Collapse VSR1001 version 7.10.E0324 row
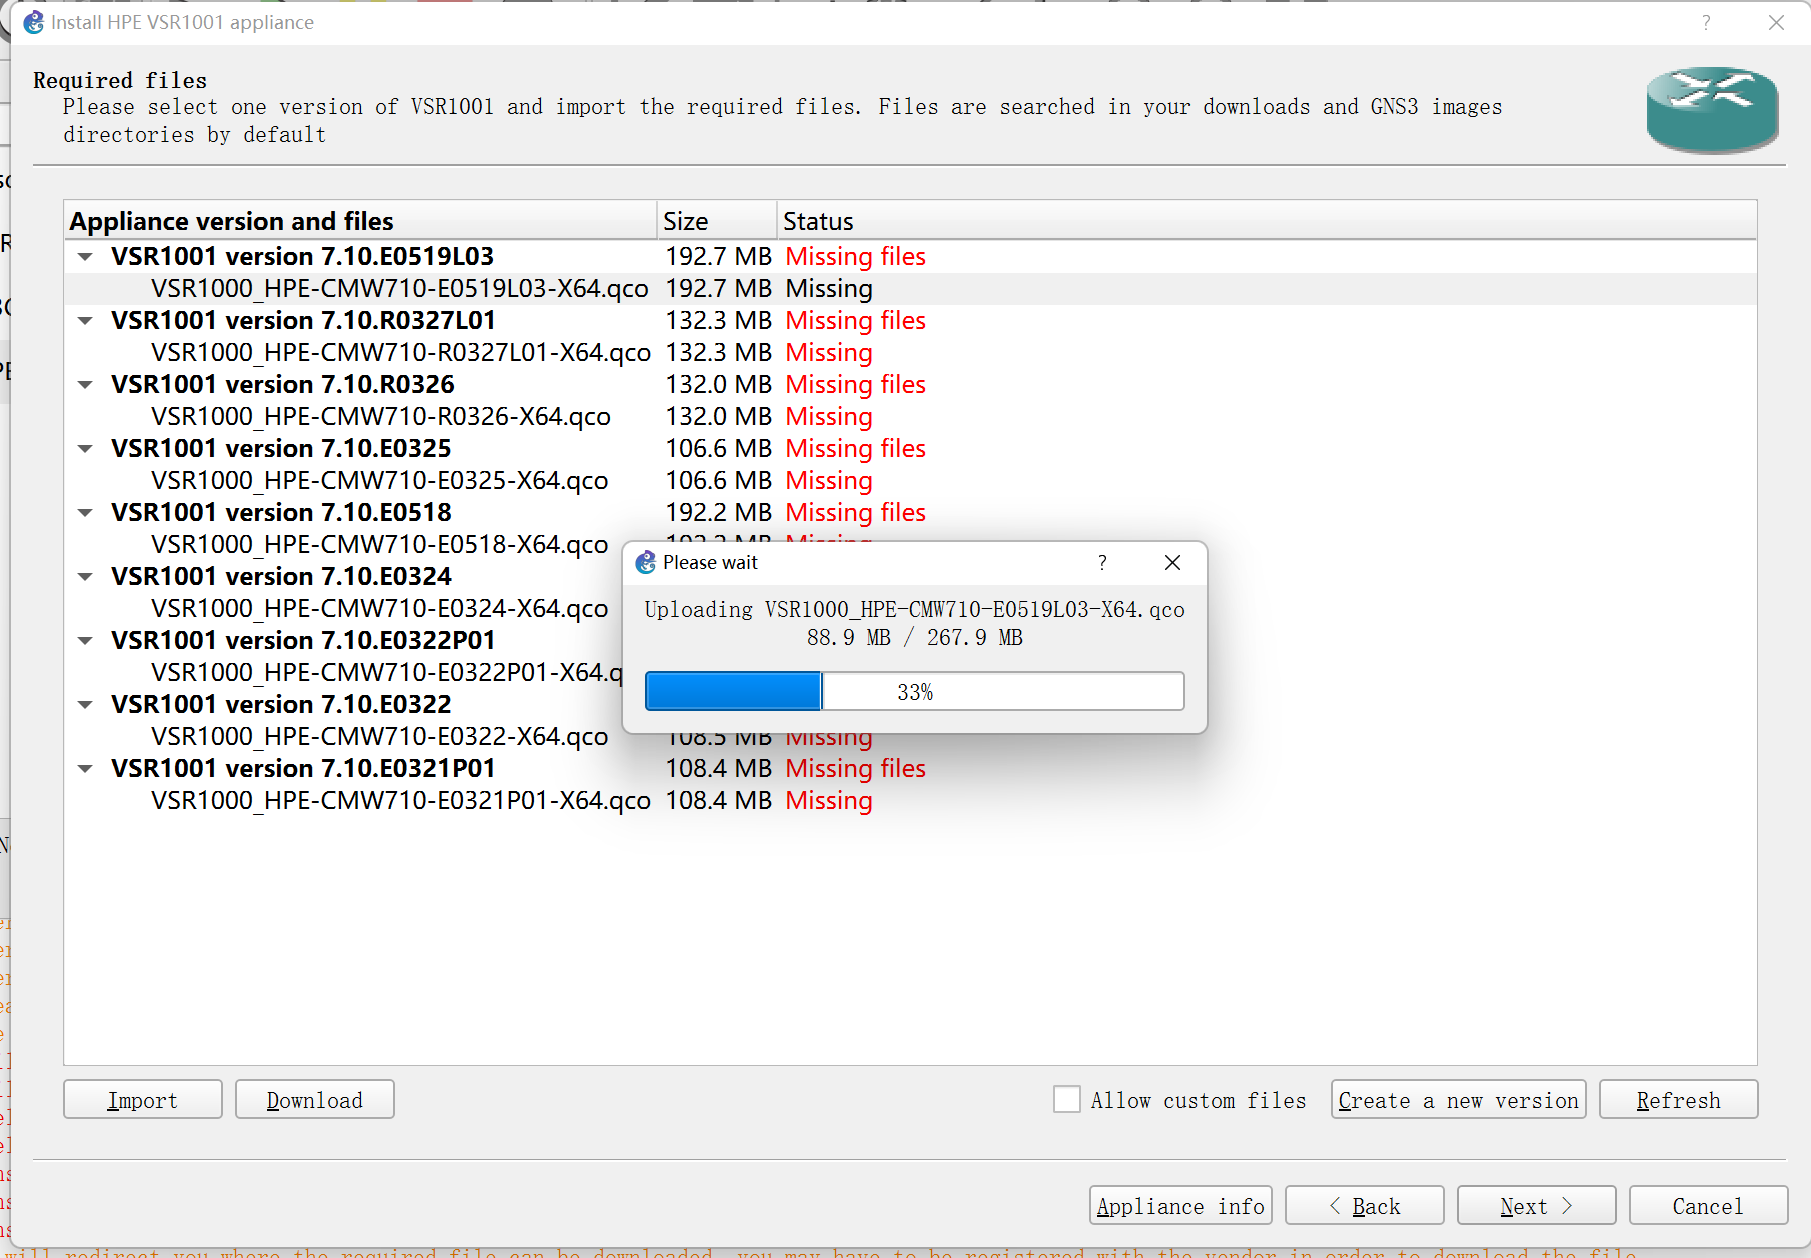The width and height of the screenshot is (1811, 1258). point(86,577)
